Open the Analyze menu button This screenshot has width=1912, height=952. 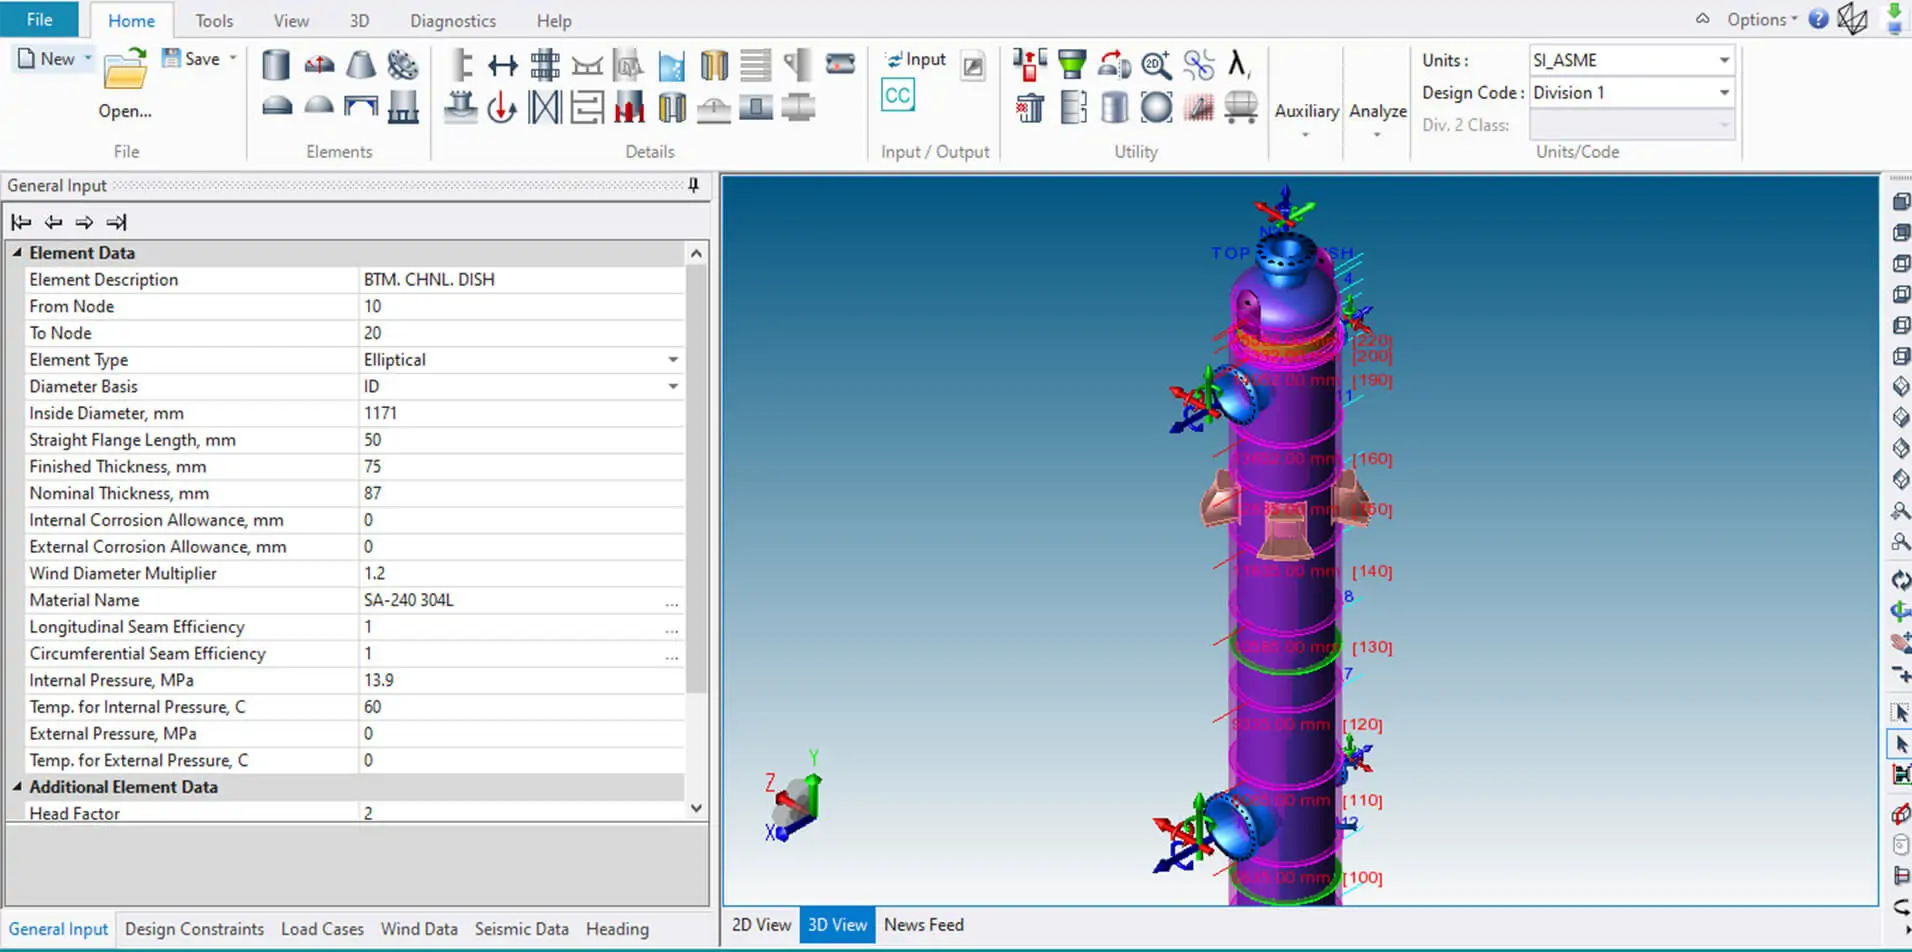1378,111
